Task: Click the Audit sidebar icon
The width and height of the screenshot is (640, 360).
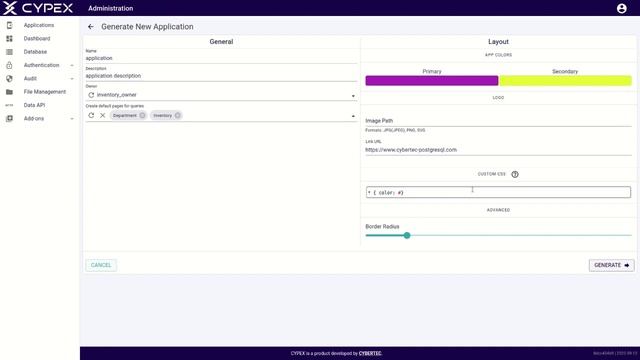Action: click(9, 78)
